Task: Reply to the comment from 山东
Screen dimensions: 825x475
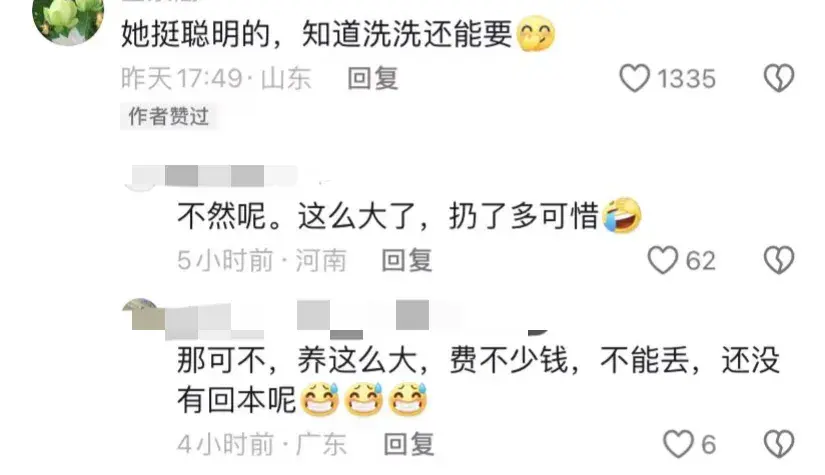Action: tap(373, 79)
